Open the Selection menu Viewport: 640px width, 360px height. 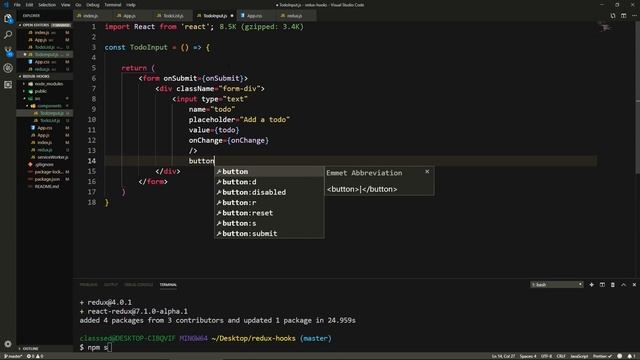(x=47, y=5)
